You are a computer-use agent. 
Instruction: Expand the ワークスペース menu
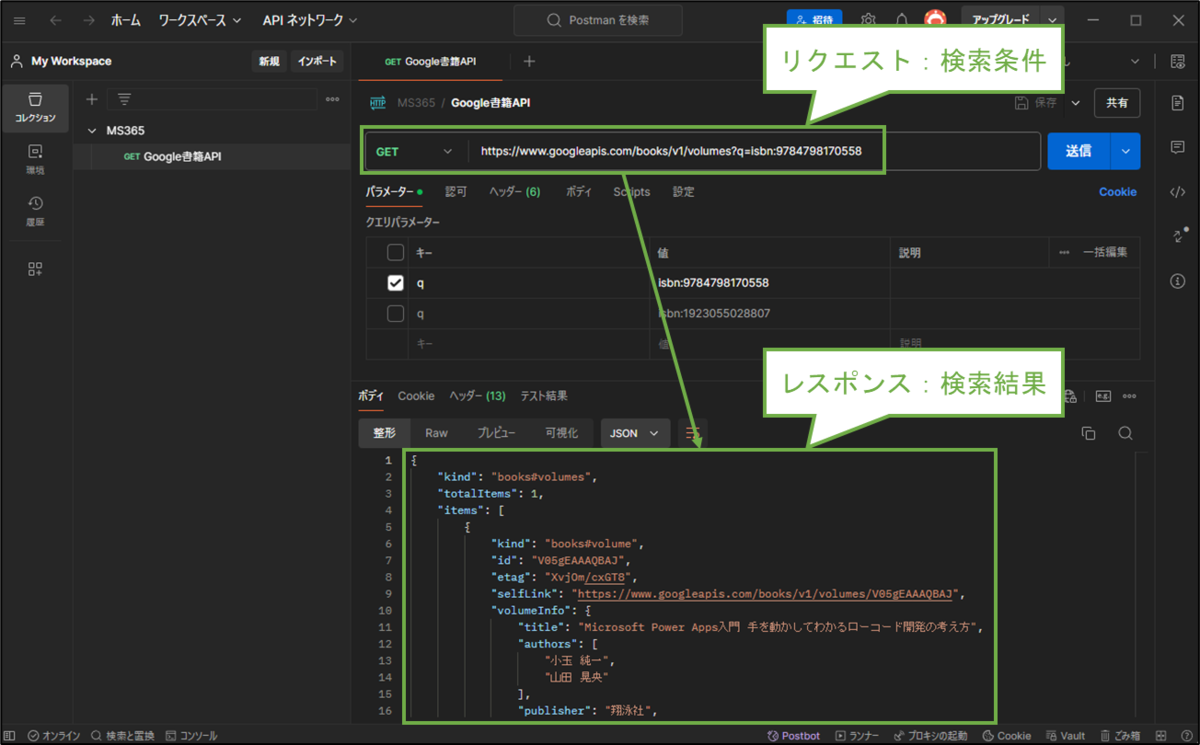(199, 20)
